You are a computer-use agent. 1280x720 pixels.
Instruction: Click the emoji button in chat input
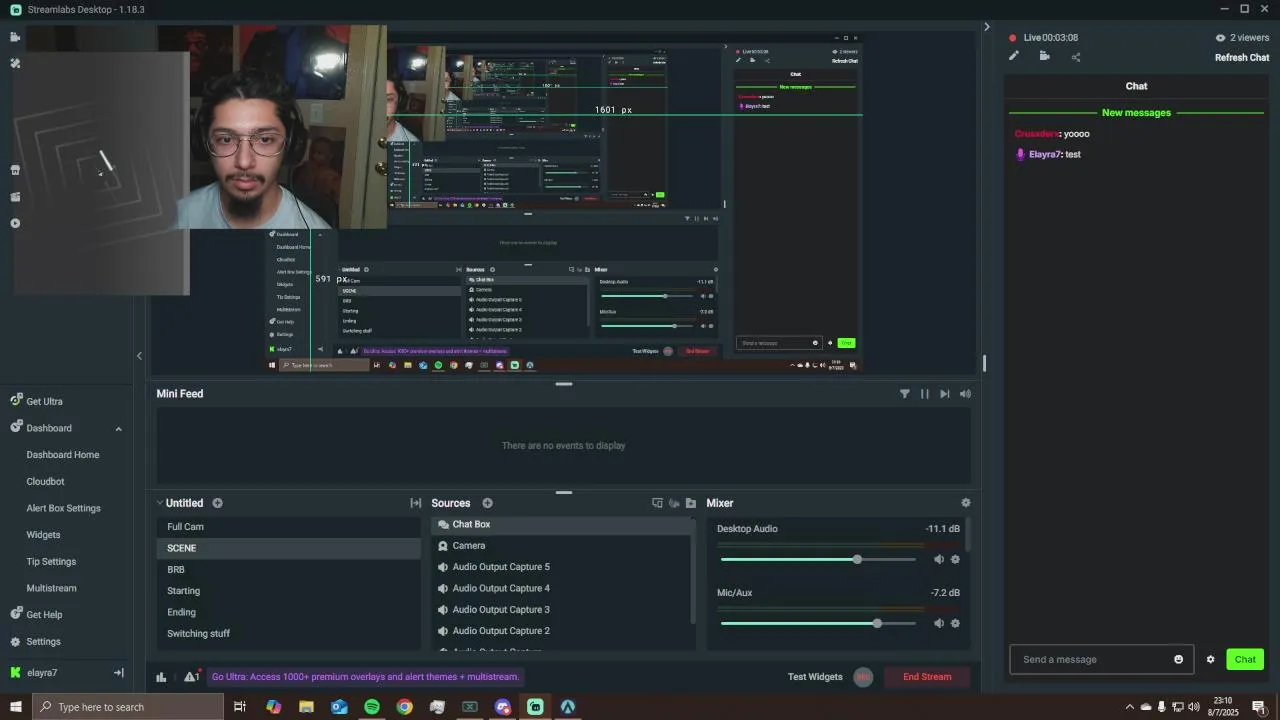[x=1178, y=660]
